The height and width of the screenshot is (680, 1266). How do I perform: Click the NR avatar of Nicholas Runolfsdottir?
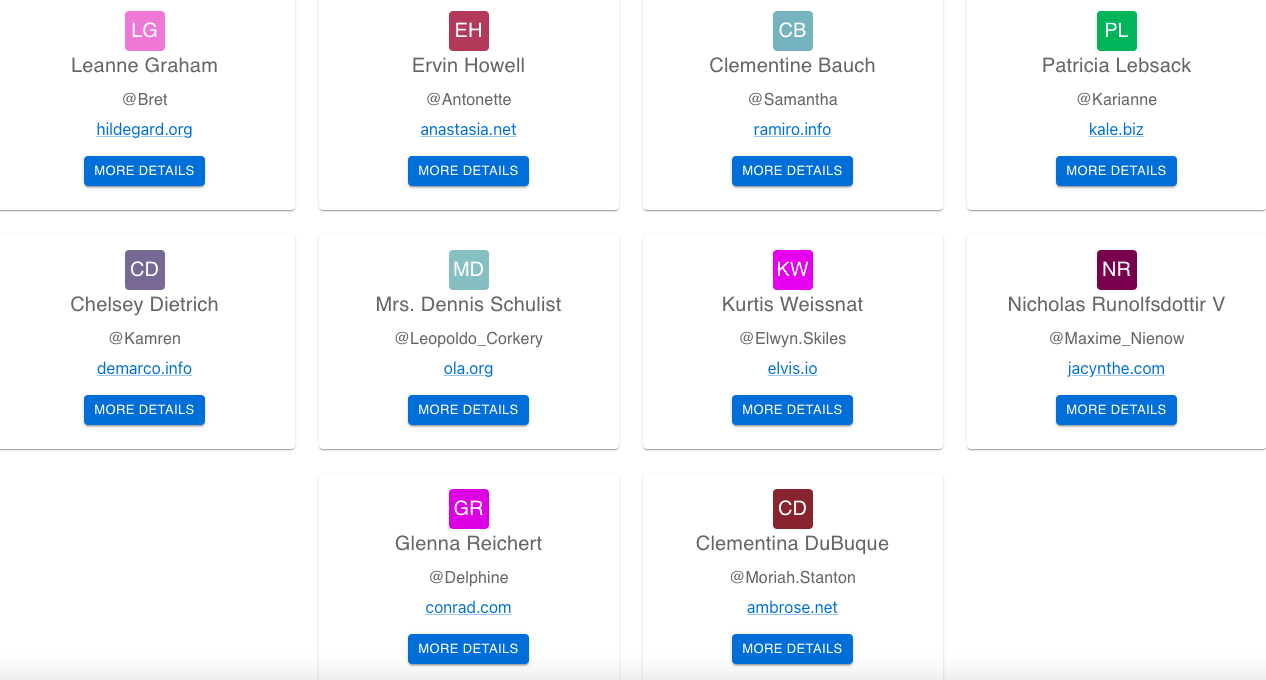[1117, 270]
